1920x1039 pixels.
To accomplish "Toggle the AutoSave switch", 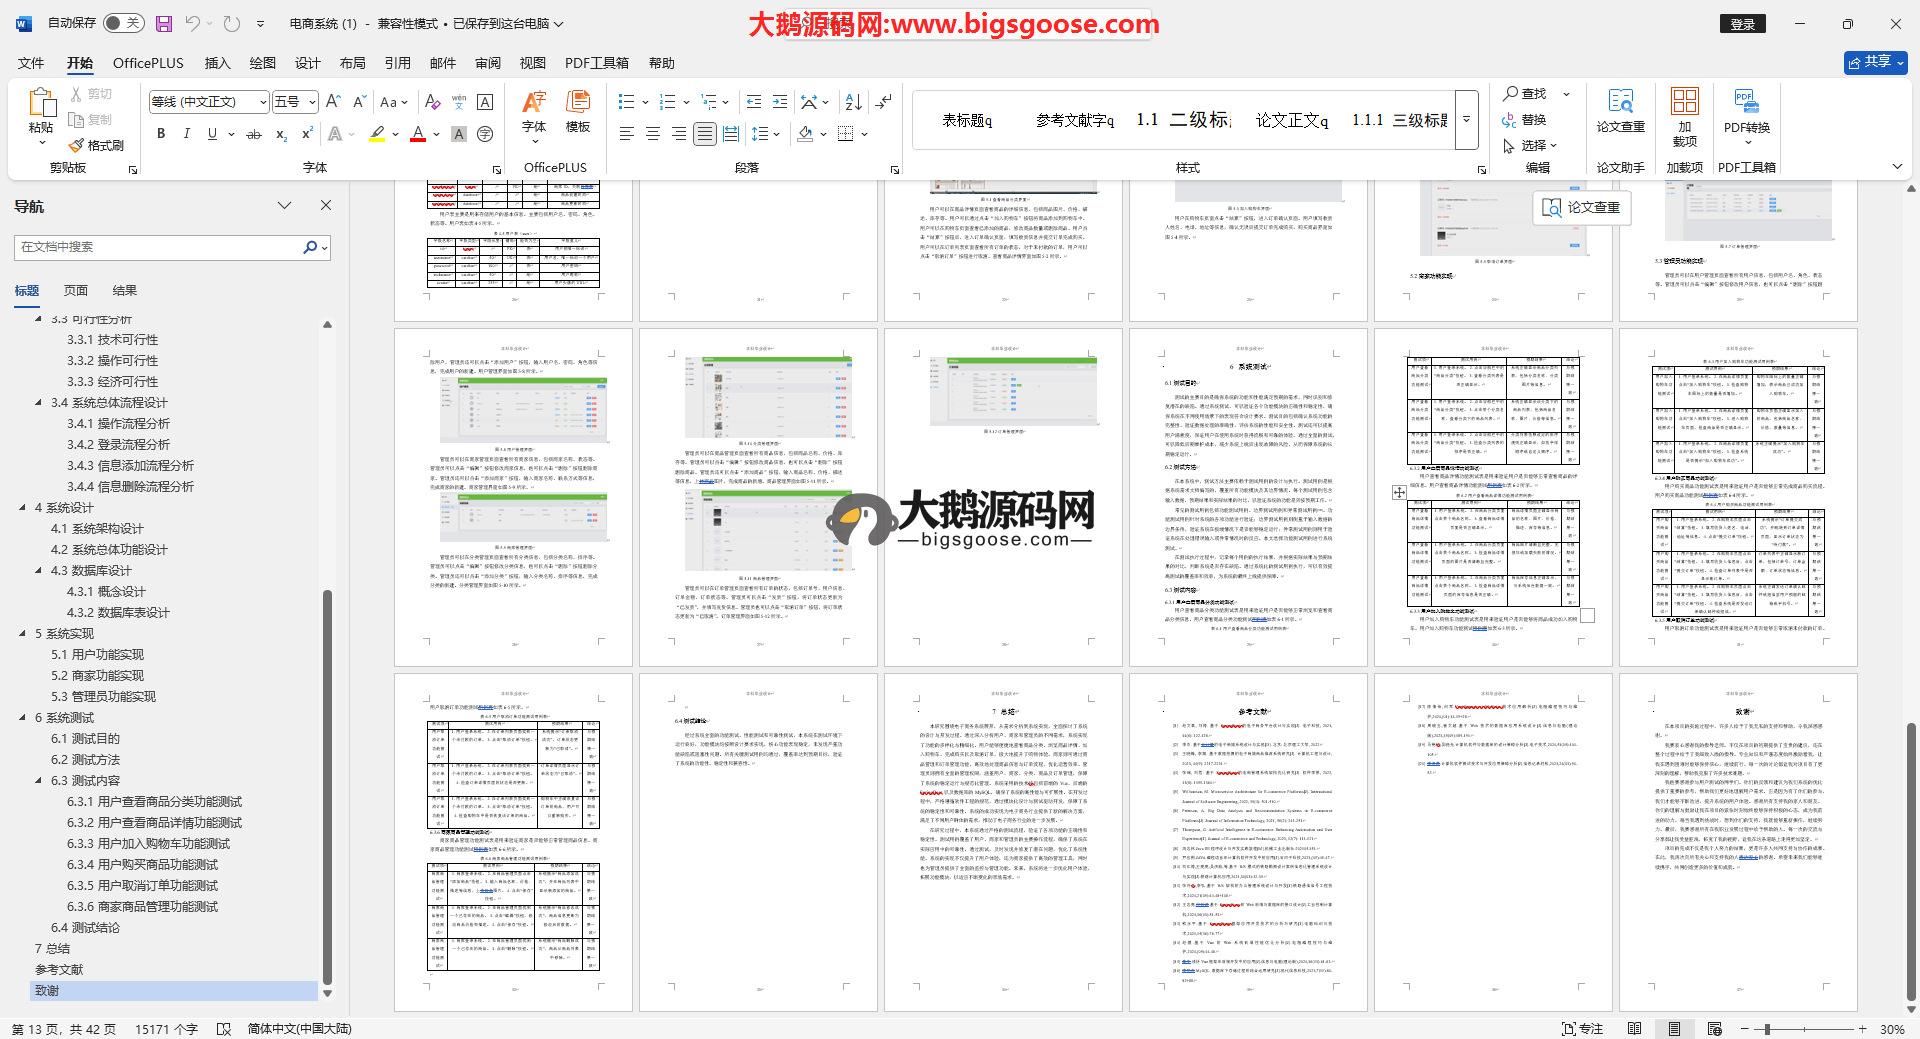I will (124, 23).
